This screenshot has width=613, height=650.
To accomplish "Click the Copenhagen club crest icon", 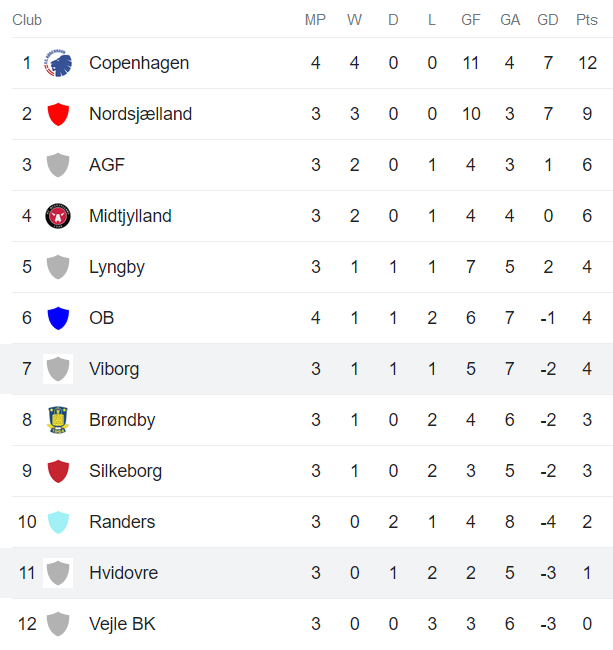I will click(x=58, y=63).
